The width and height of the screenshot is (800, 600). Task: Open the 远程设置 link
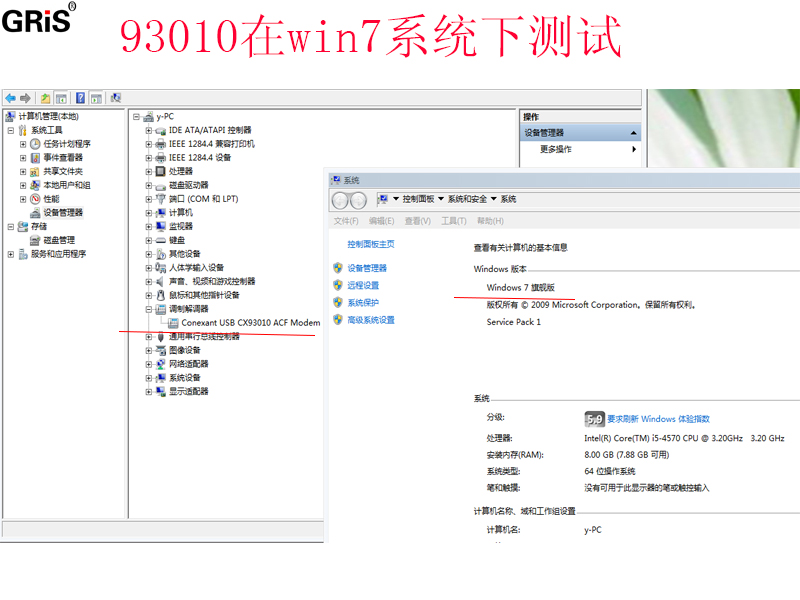point(363,286)
